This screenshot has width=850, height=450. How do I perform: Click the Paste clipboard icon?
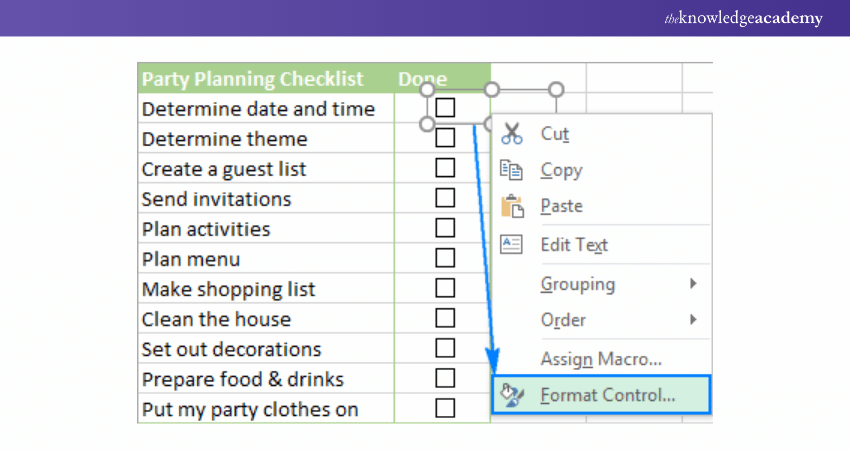pos(512,206)
